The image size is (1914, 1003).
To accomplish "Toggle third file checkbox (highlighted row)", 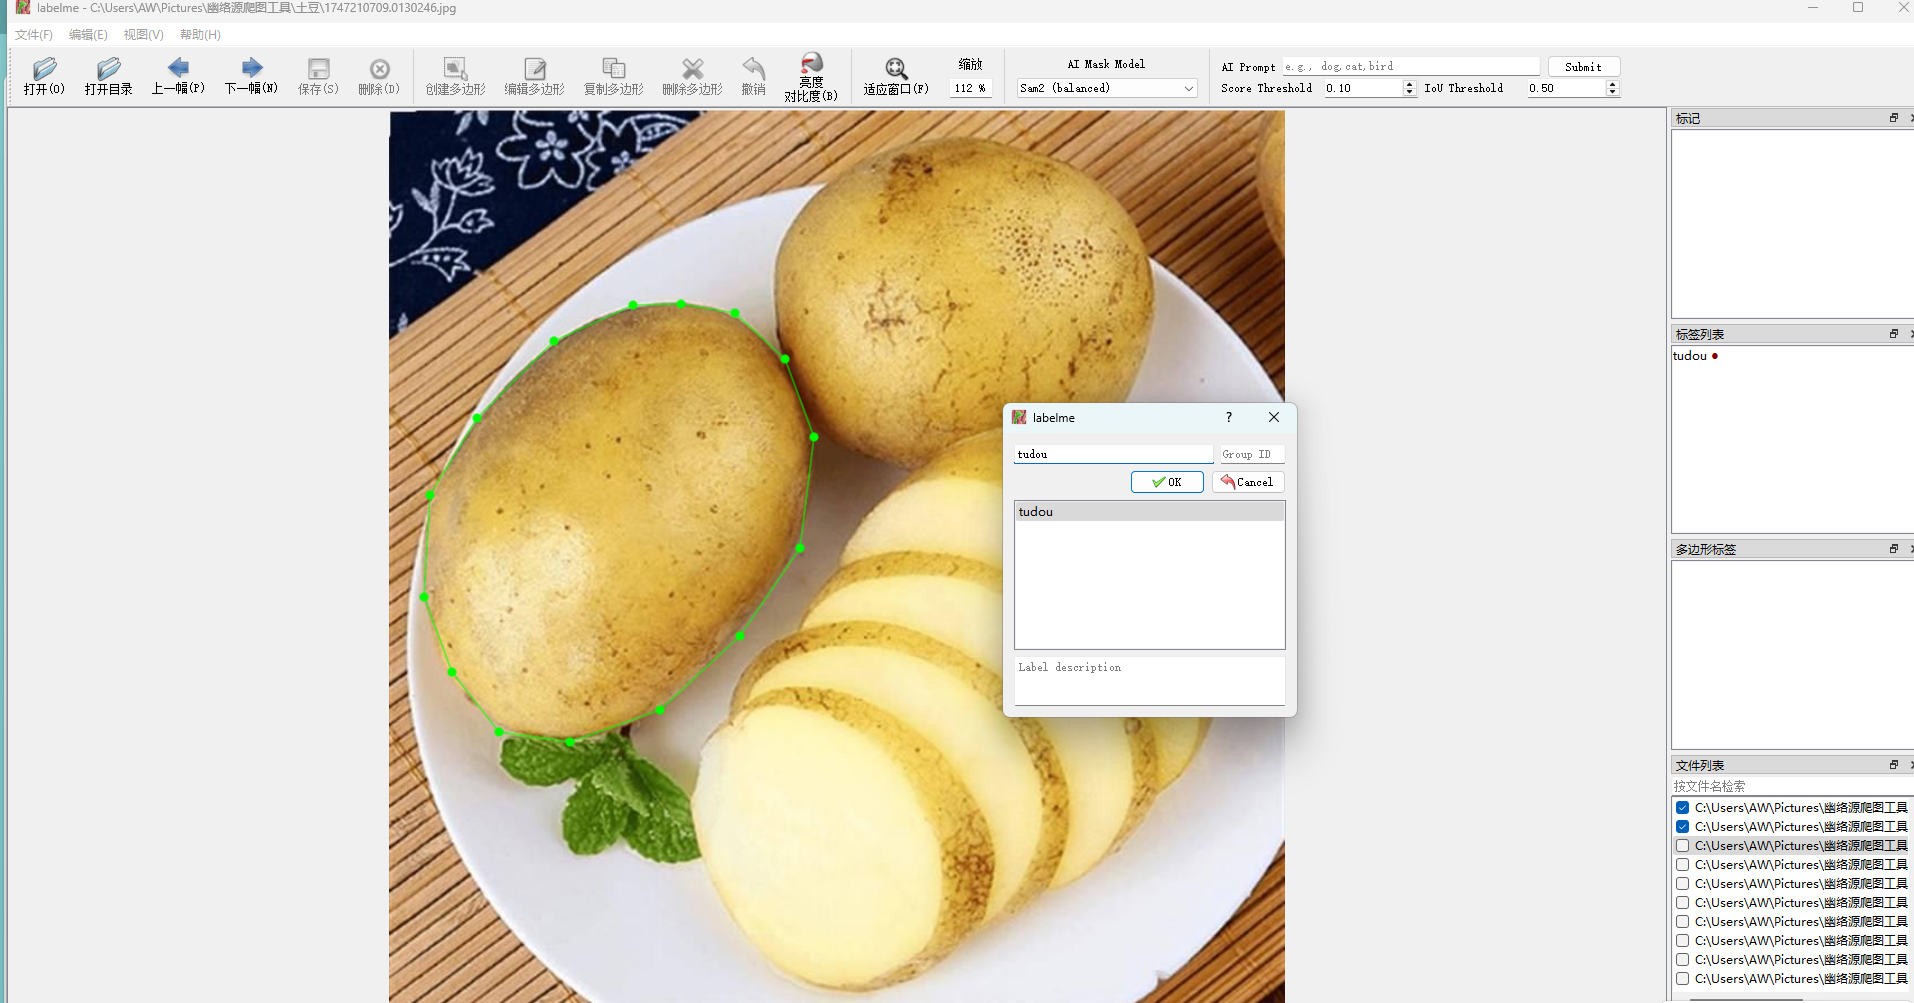I will (1682, 846).
